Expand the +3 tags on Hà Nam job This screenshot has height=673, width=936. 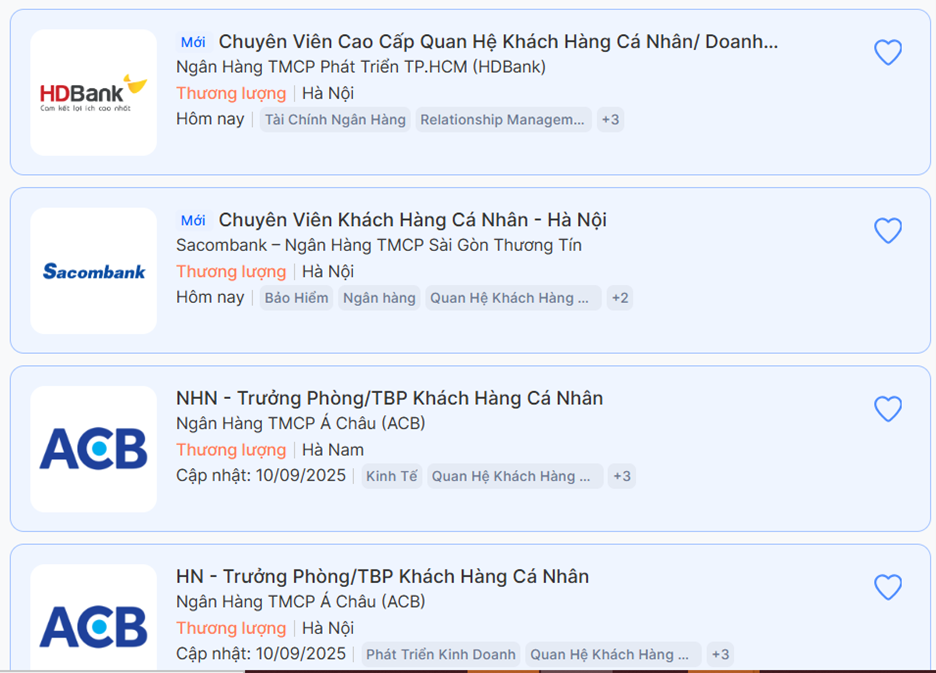point(622,477)
